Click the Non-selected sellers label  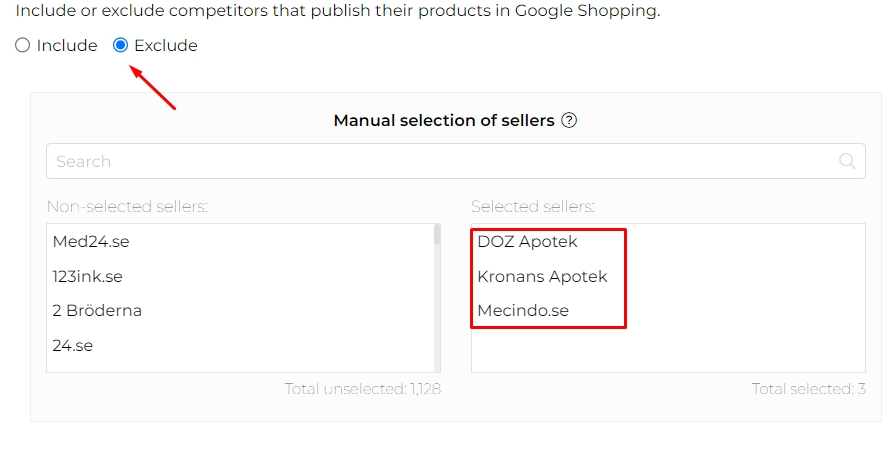[x=127, y=207]
